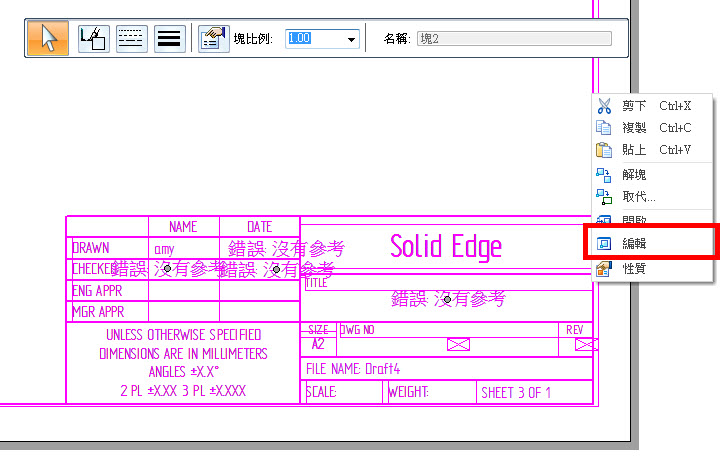Screen dimensions: 725x465
Task: Click the A2 size cell
Action: coord(318,344)
